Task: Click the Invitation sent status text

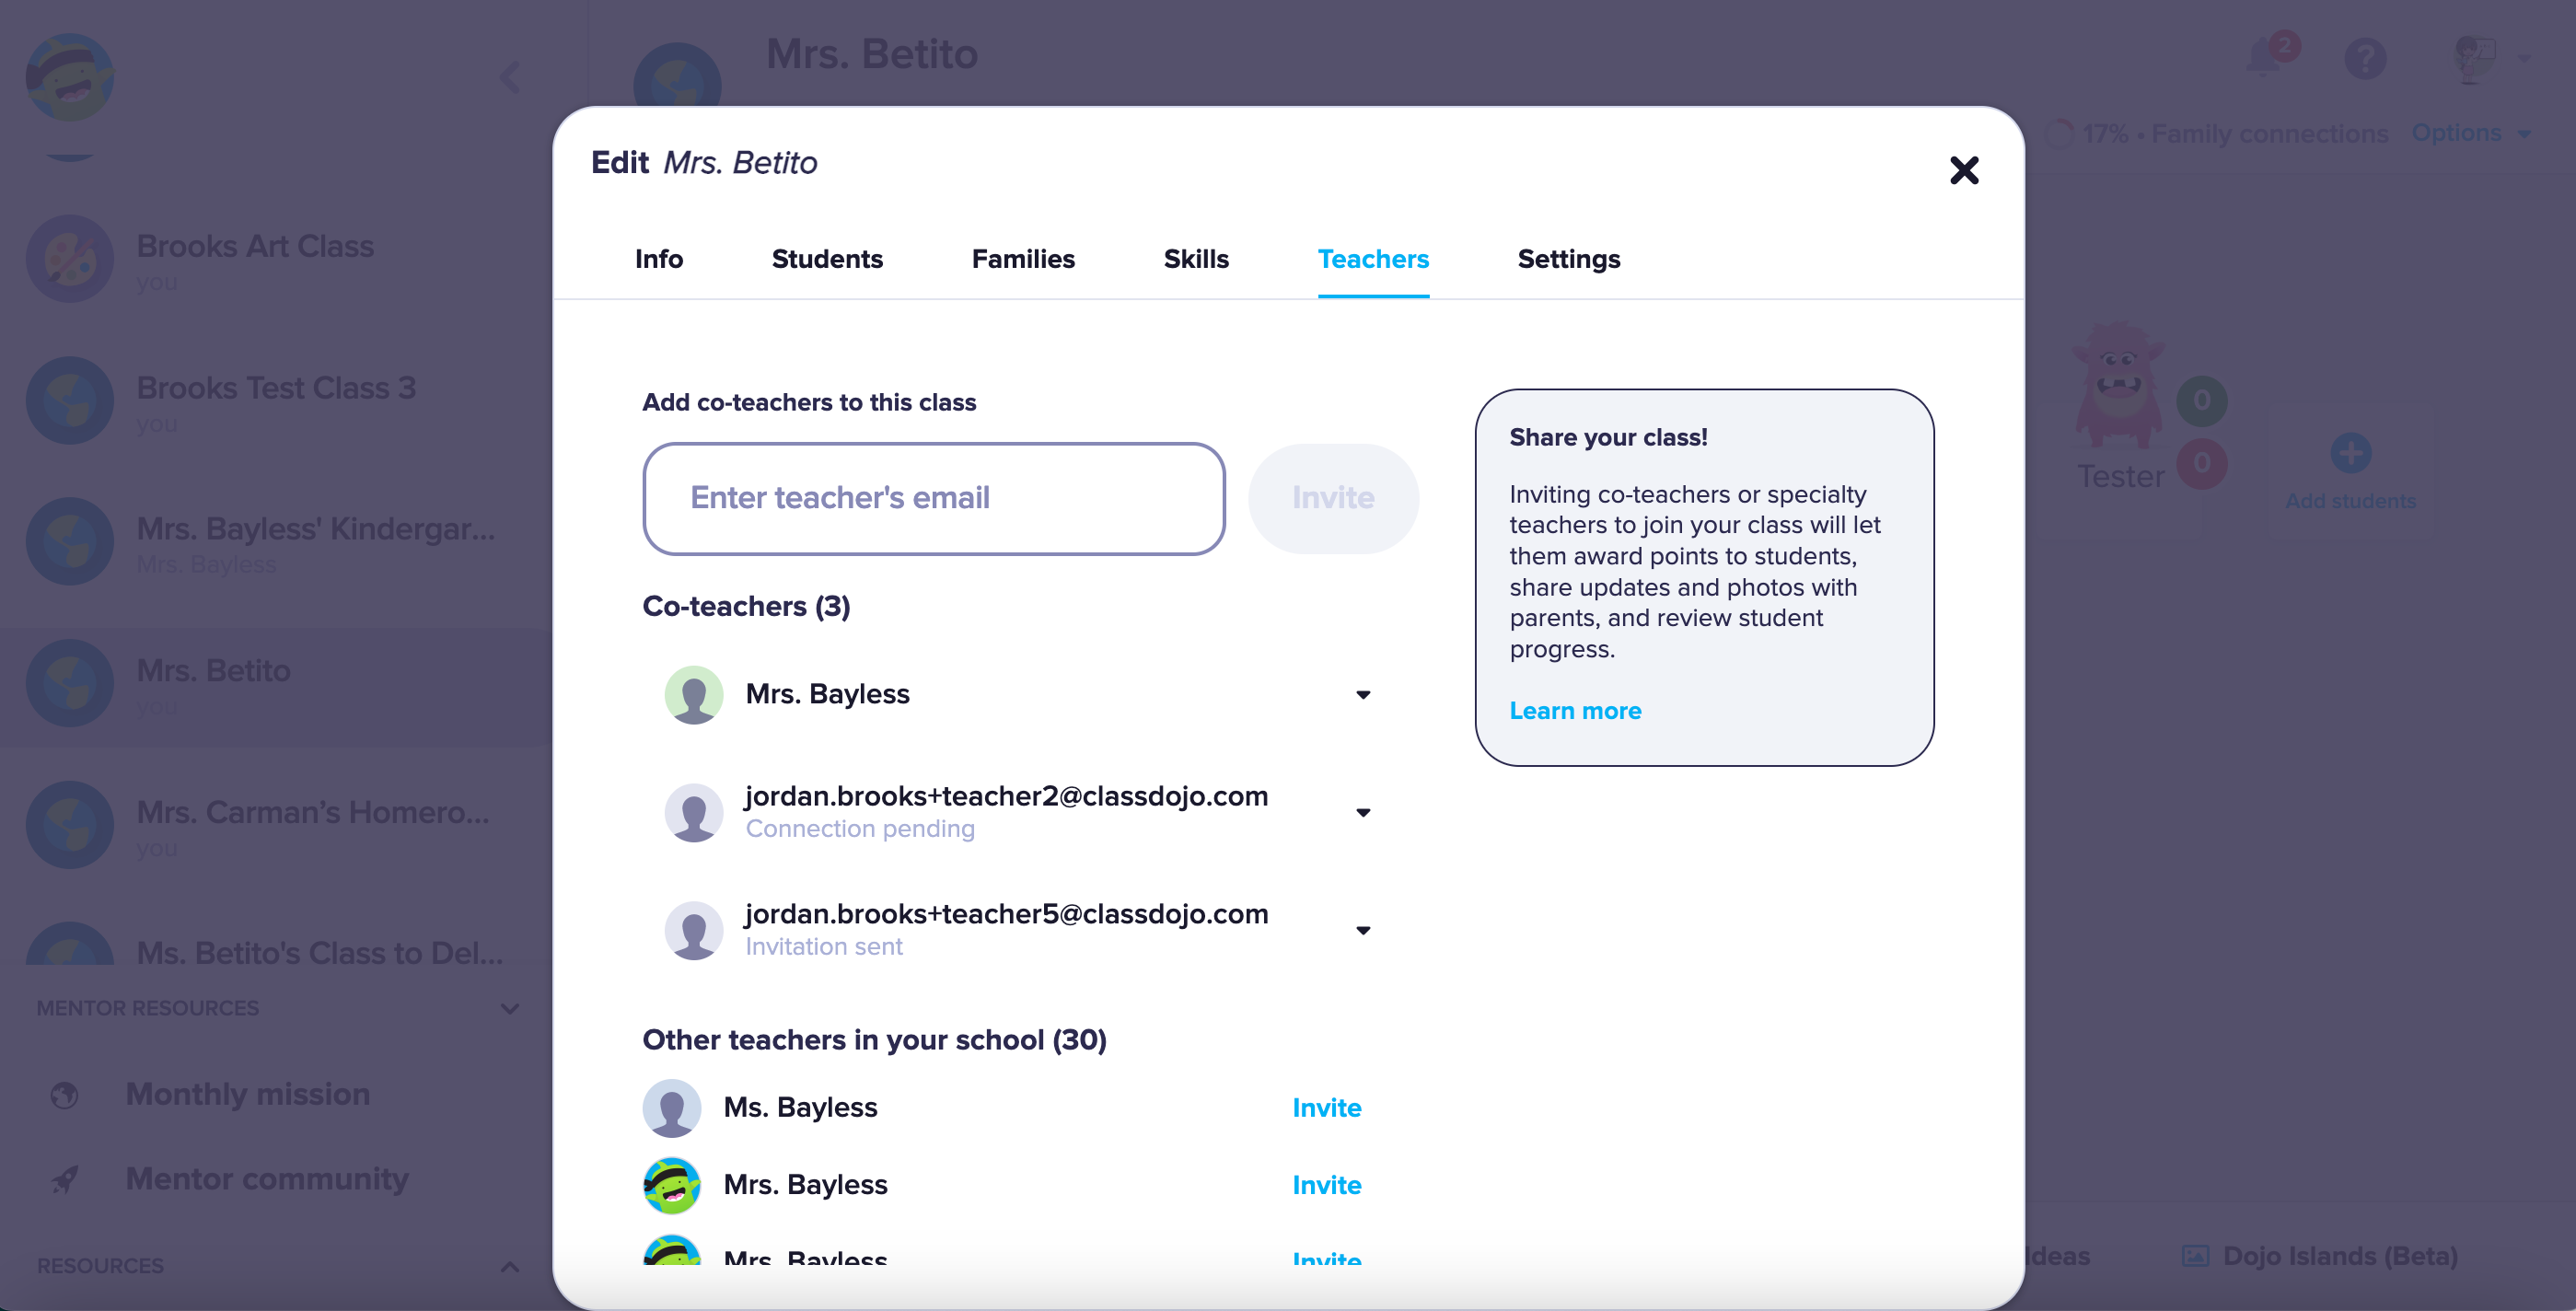Action: click(824, 946)
